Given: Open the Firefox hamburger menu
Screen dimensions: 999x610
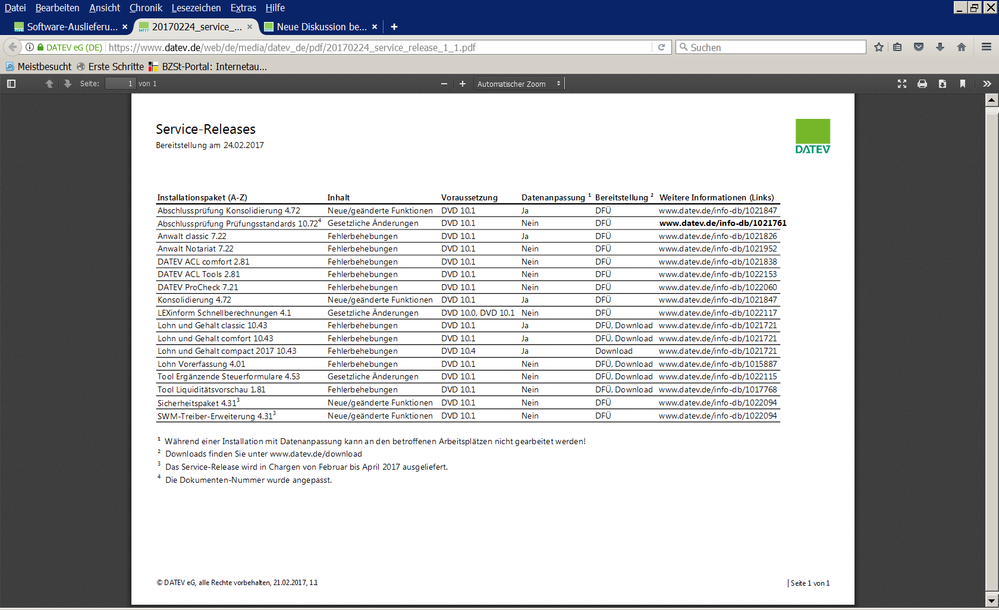Looking at the screenshot, I should (x=986, y=47).
